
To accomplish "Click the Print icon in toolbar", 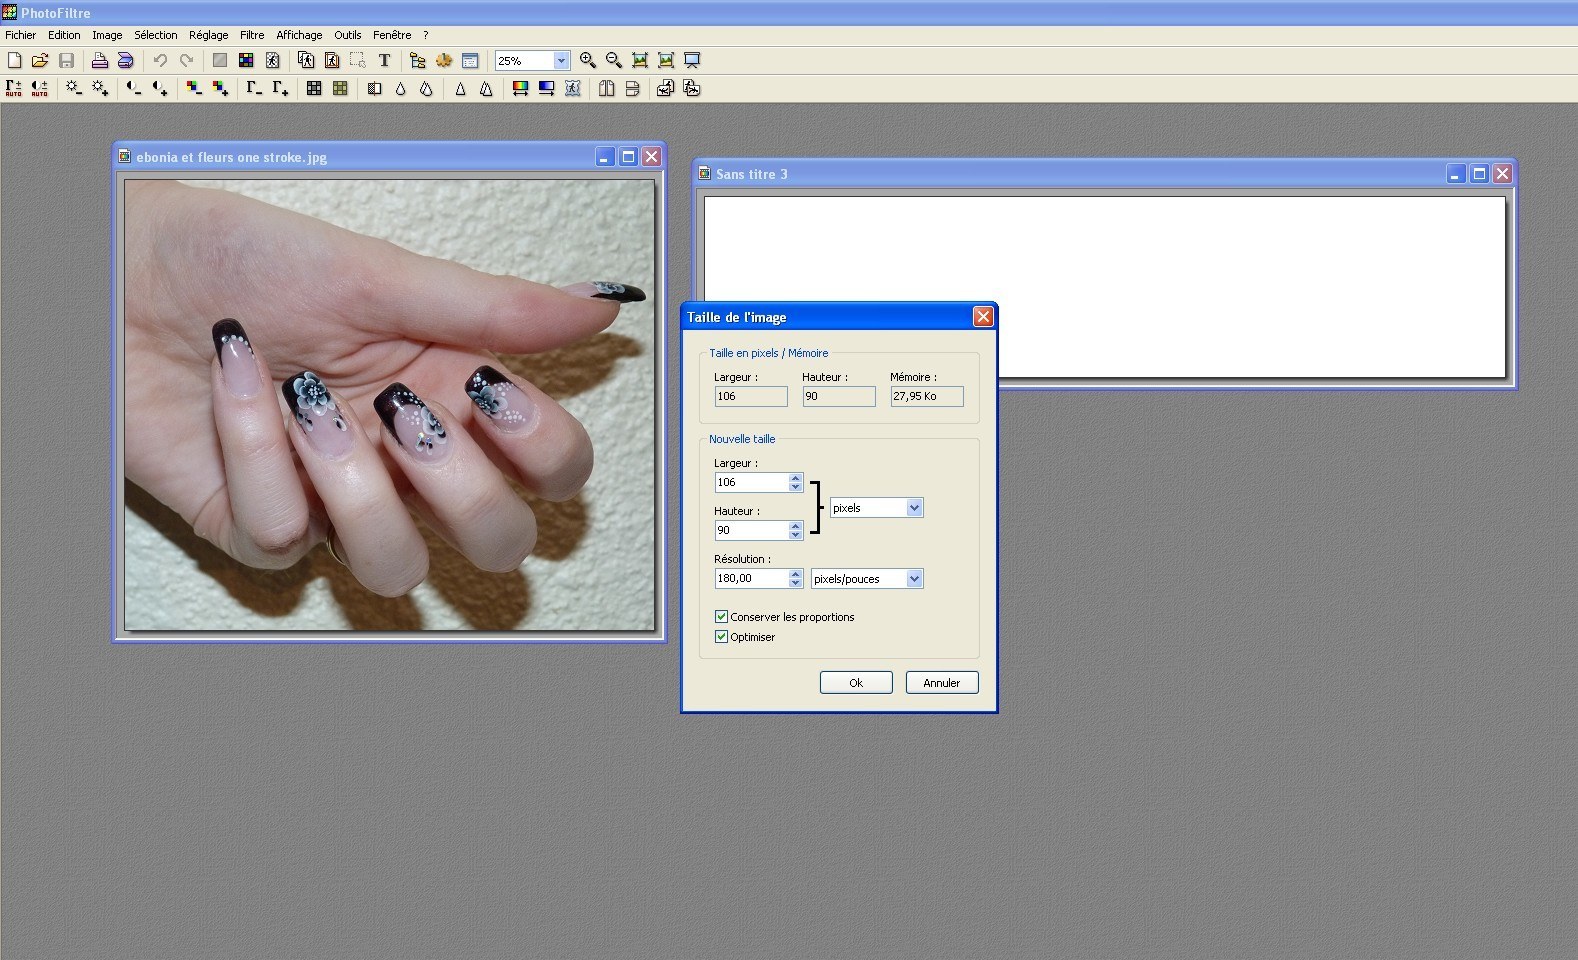I will tap(99, 61).
